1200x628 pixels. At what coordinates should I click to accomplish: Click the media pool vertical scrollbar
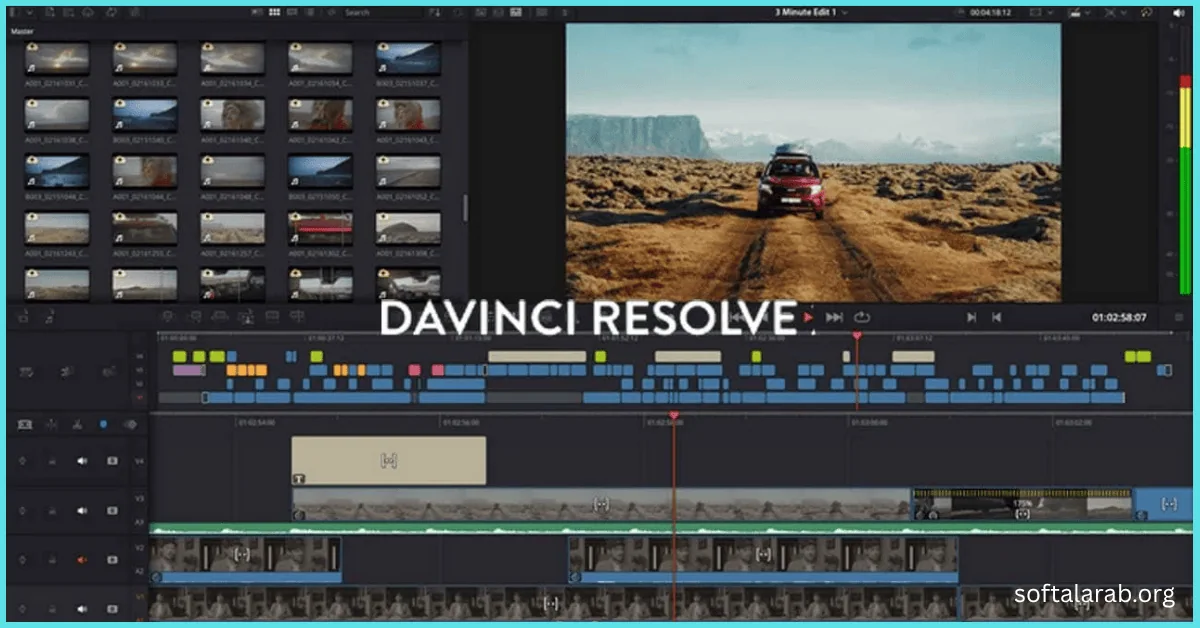tap(464, 207)
